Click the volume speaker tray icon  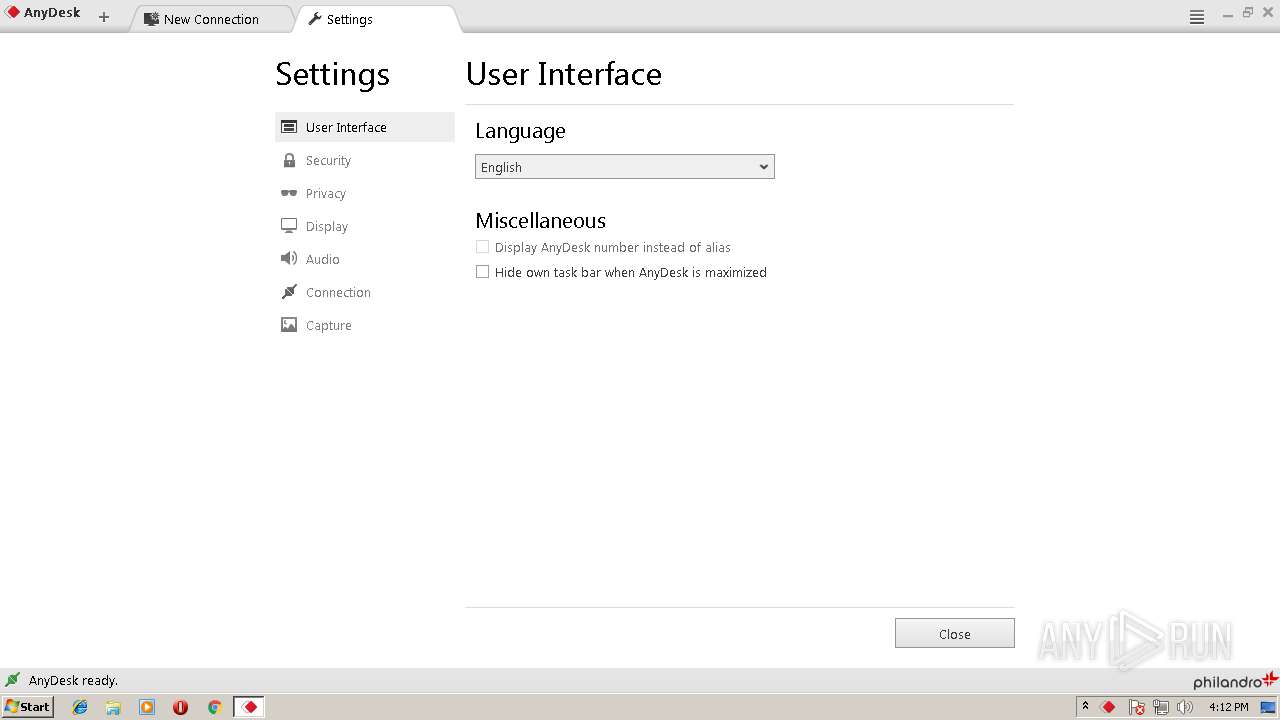tap(1185, 707)
